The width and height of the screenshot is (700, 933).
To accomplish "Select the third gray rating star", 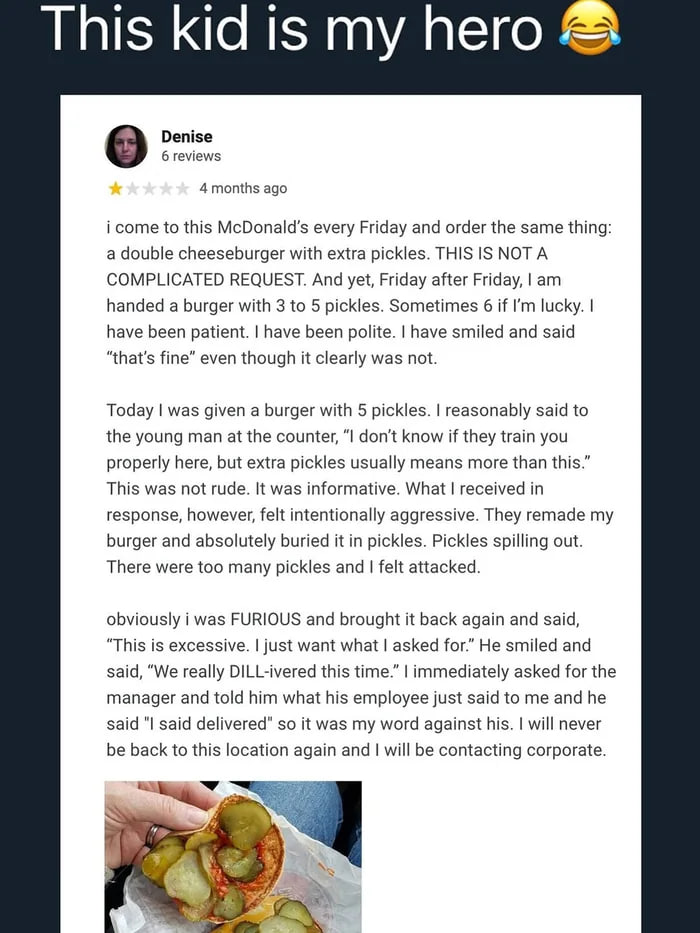I will (x=149, y=188).
